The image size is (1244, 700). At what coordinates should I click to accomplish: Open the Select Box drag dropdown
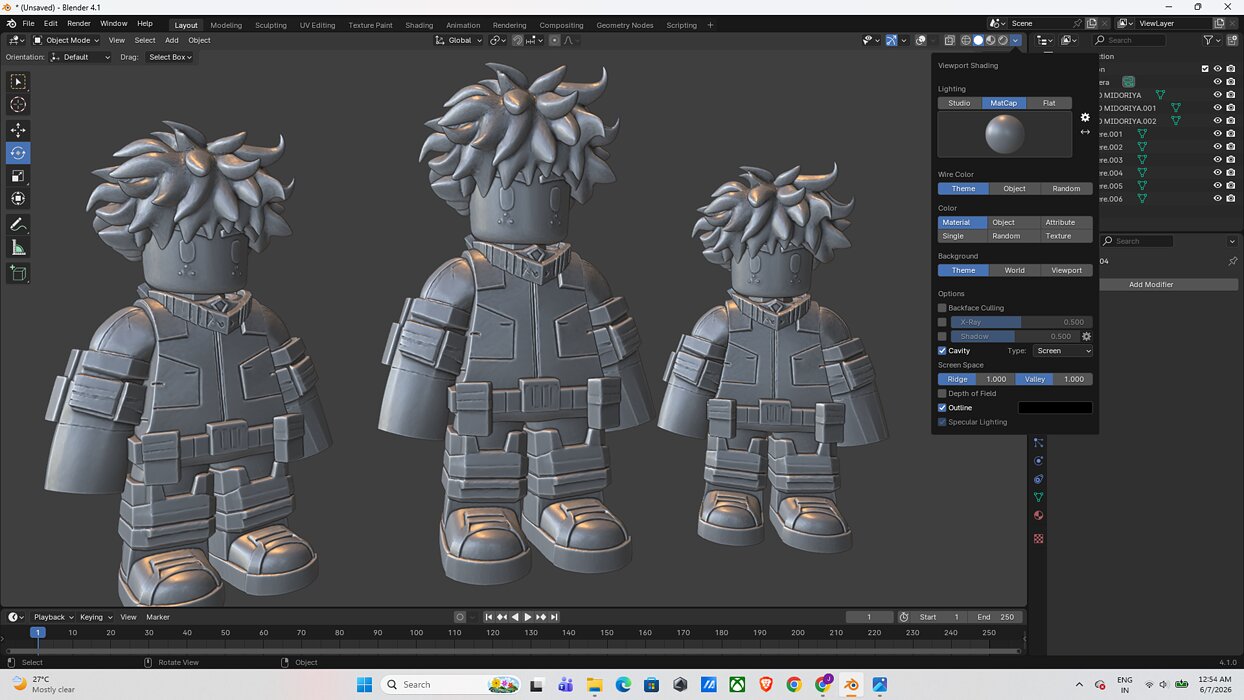pyautogui.click(x=169, y=57)
